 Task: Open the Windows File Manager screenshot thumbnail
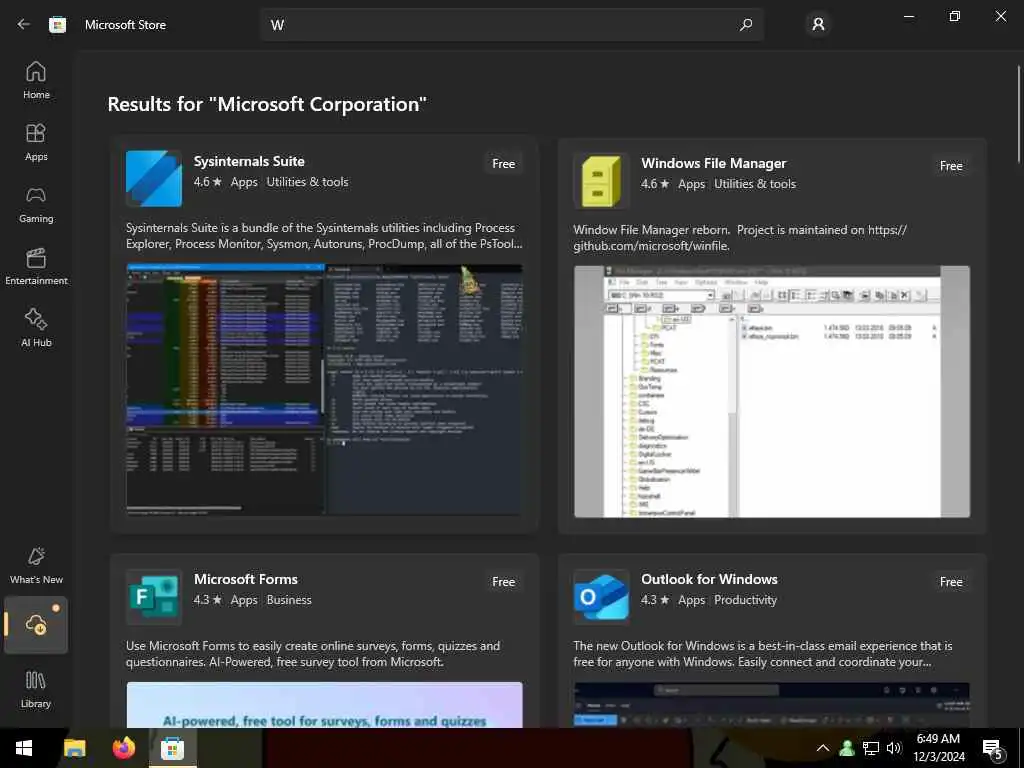[x=772, y=392]
